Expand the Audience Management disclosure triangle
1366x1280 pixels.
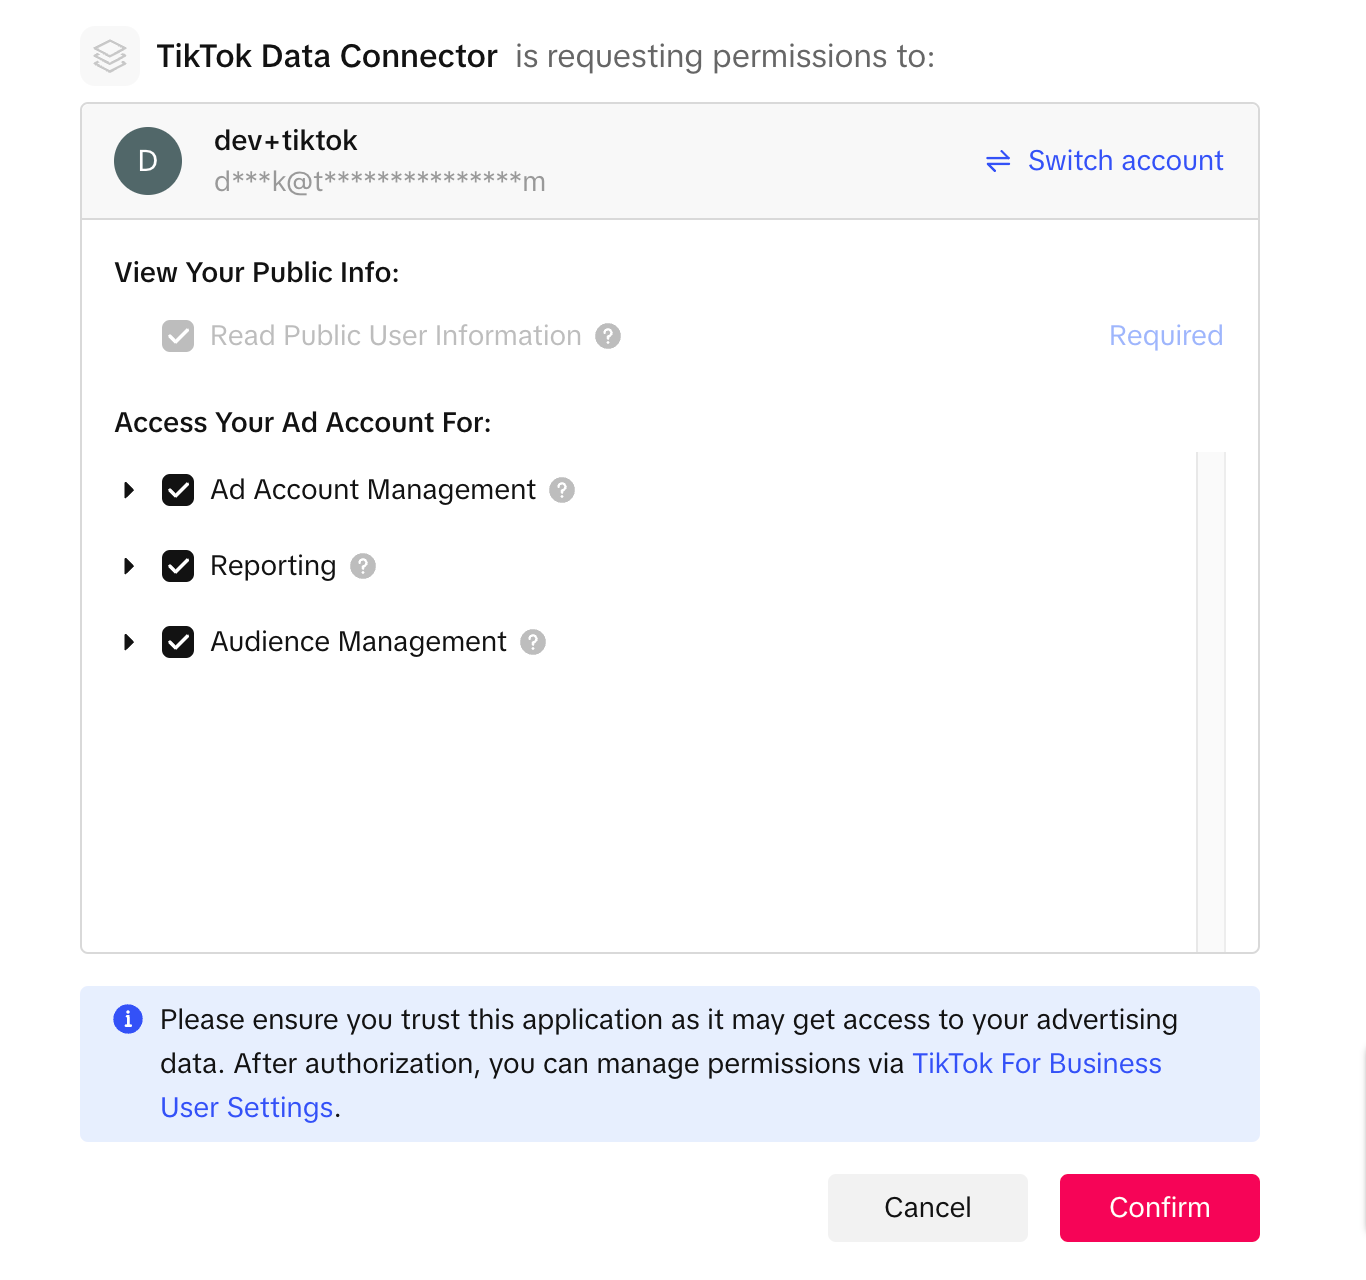(129, 642)
